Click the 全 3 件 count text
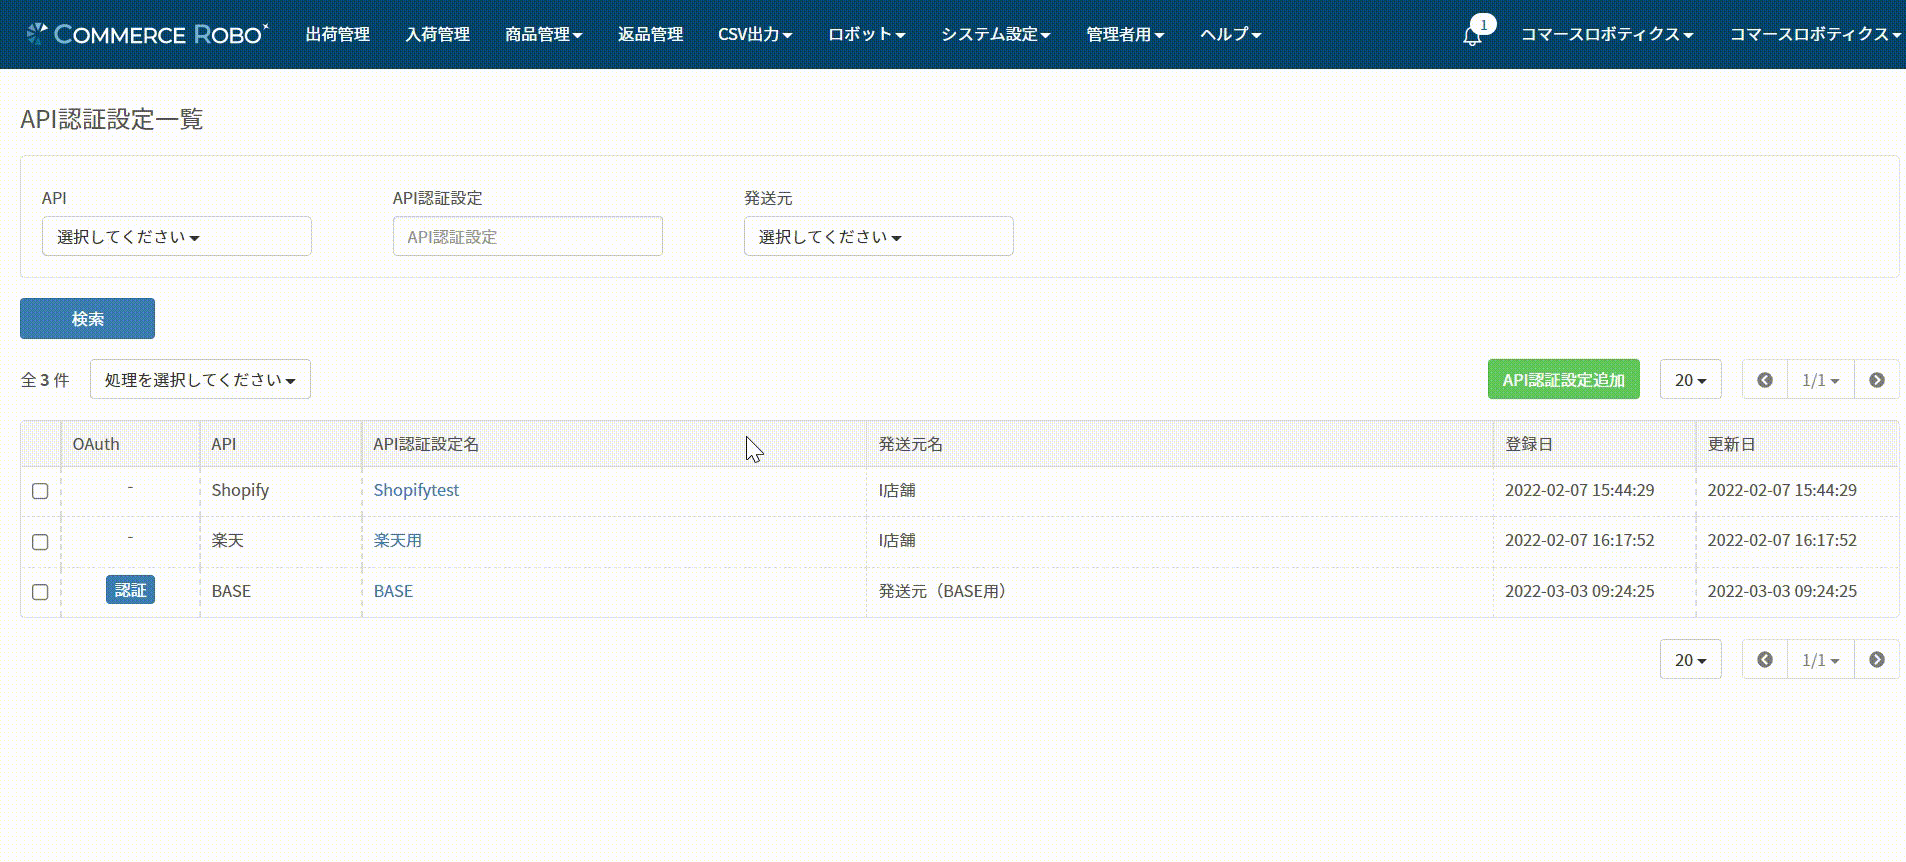 tap(45, 380)
